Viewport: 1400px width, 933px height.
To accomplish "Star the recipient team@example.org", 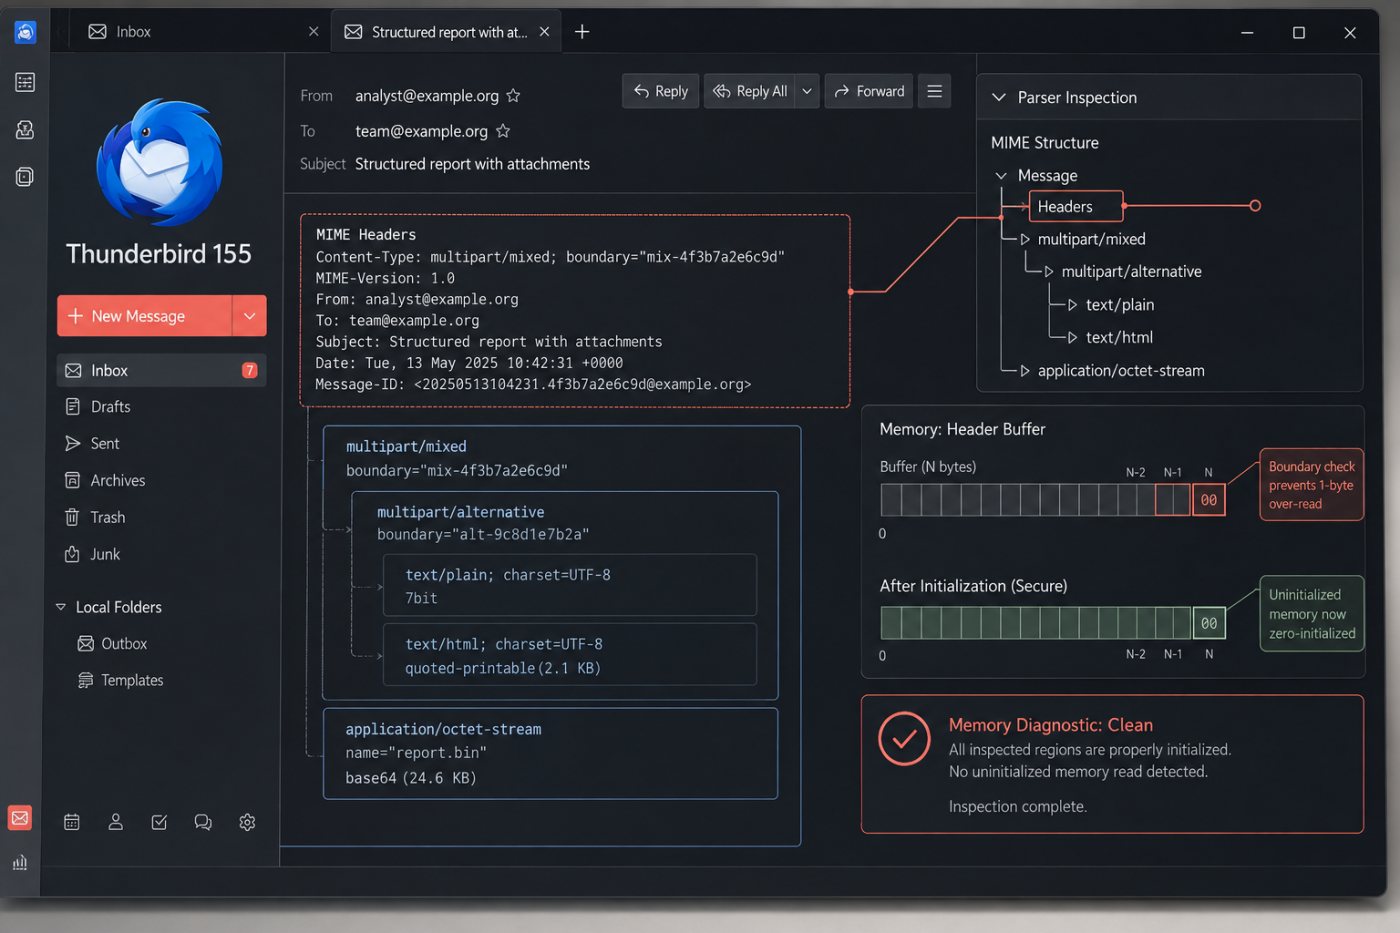I will click(503, 131).
